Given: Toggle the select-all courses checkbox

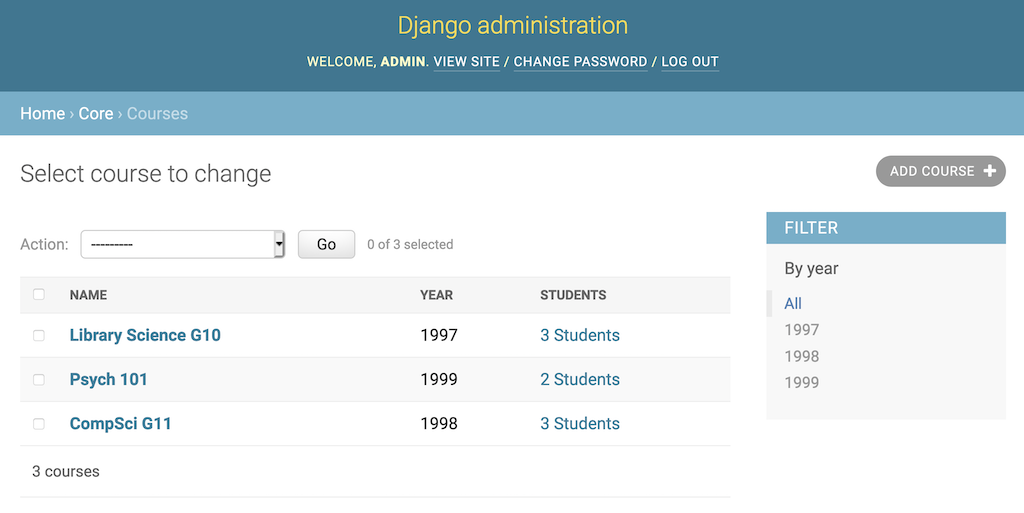Looking at the screenshot, I should pyautogui.click(x=39, y=295).
